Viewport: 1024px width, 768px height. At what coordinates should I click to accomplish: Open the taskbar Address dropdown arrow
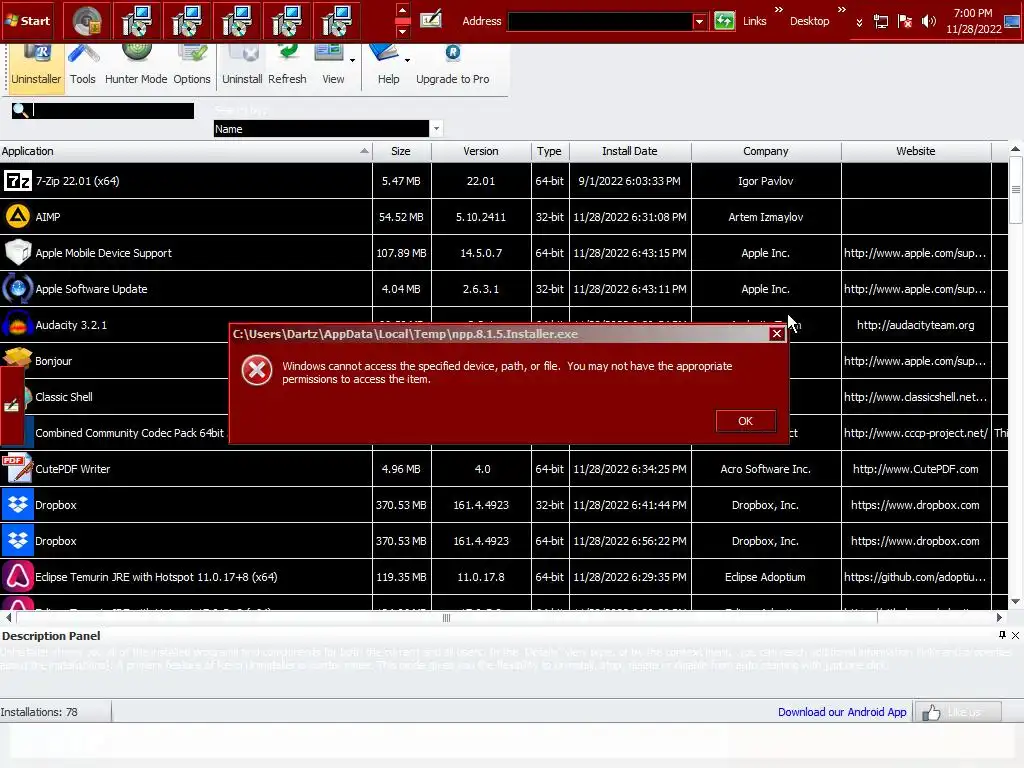[x=699, y=21]
